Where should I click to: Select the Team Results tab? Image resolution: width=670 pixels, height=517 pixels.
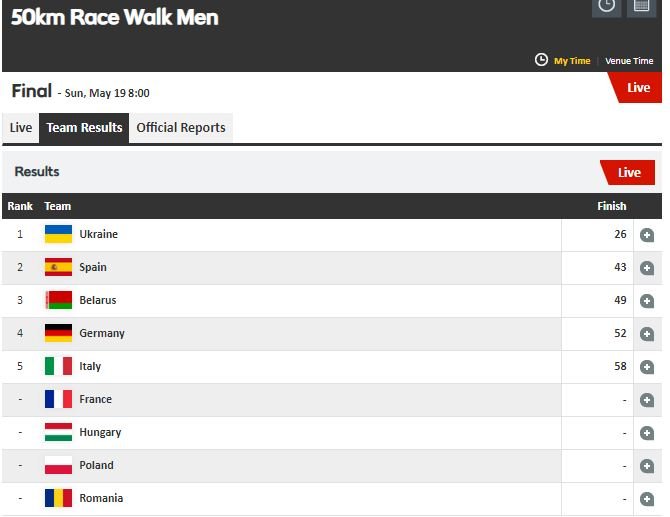[x=84, y=128]
